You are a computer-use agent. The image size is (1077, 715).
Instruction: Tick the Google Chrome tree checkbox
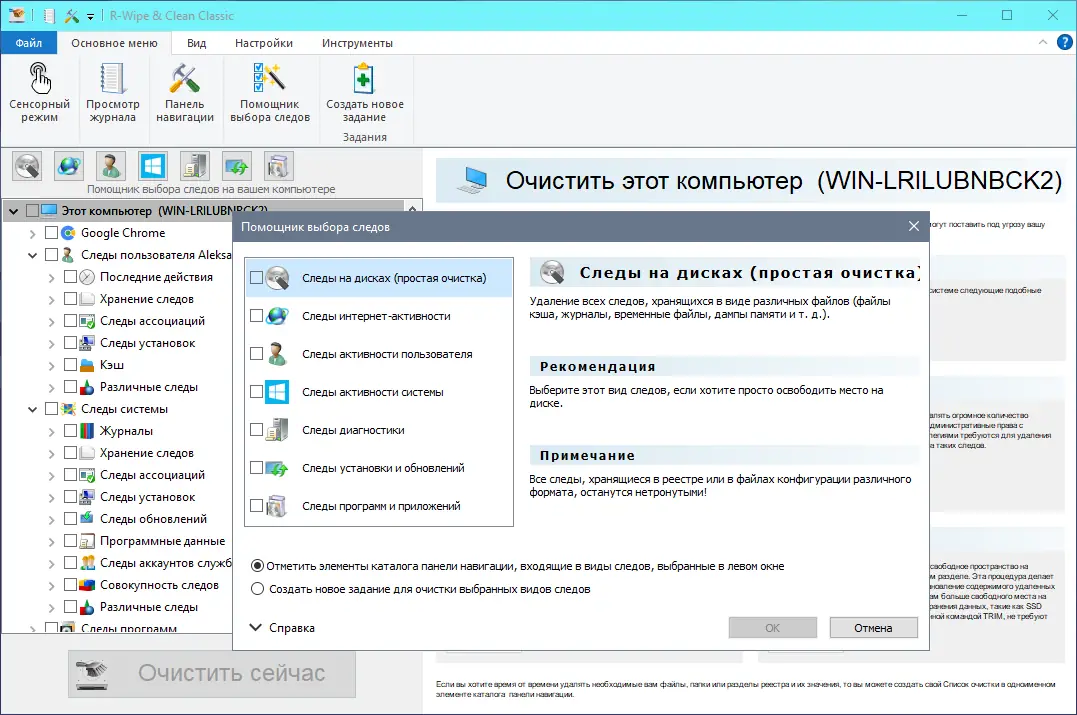(52, 233)
